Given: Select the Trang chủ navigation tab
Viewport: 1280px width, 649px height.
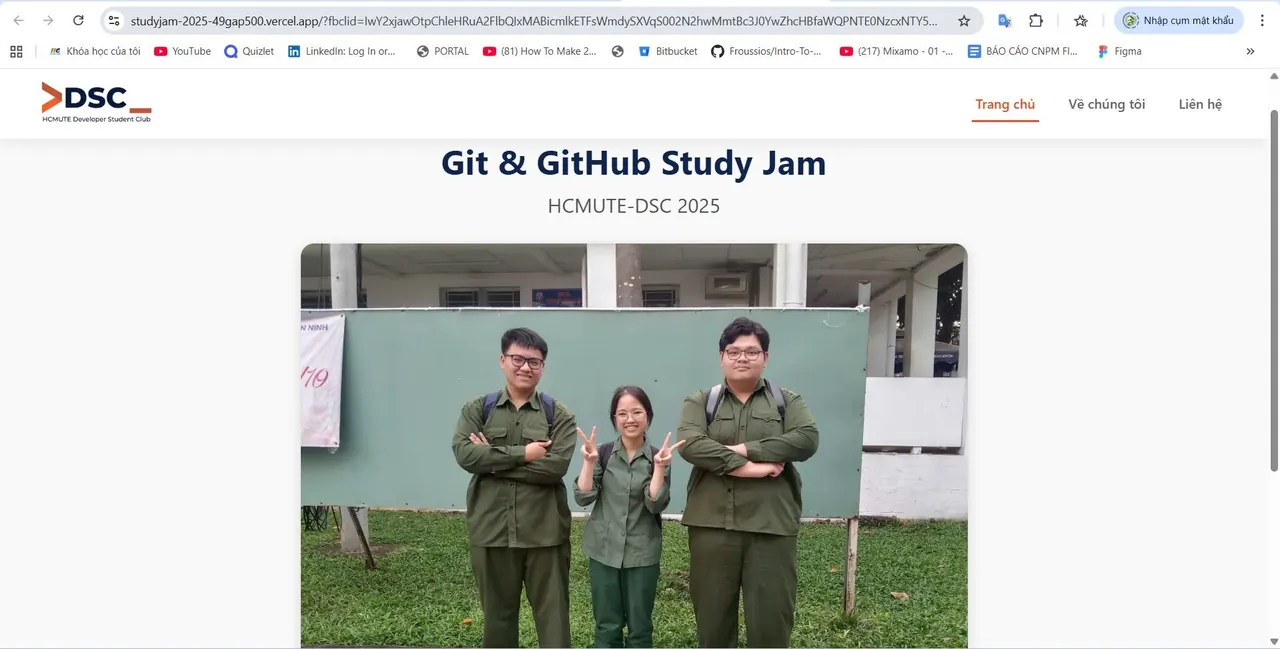Looking at the screenshot, I should [1005, 104].
